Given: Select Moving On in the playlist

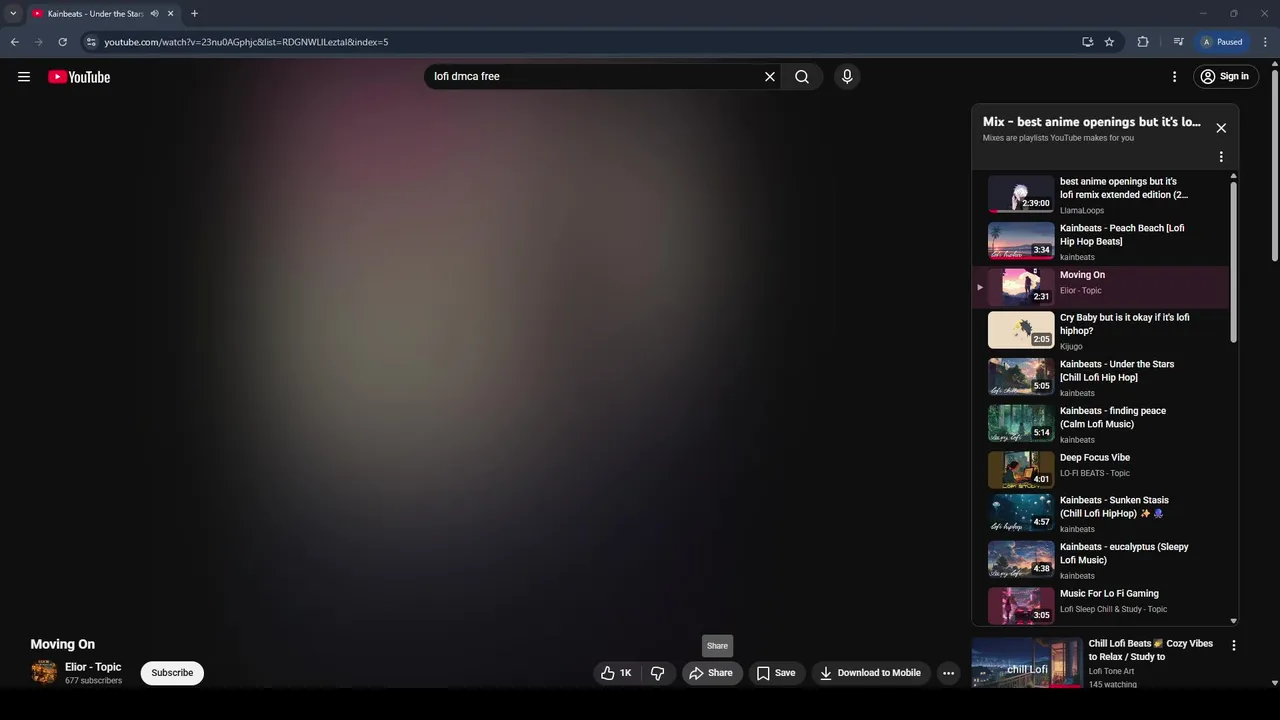Looking at the screenshot, I should click(x=1100, y=287).
